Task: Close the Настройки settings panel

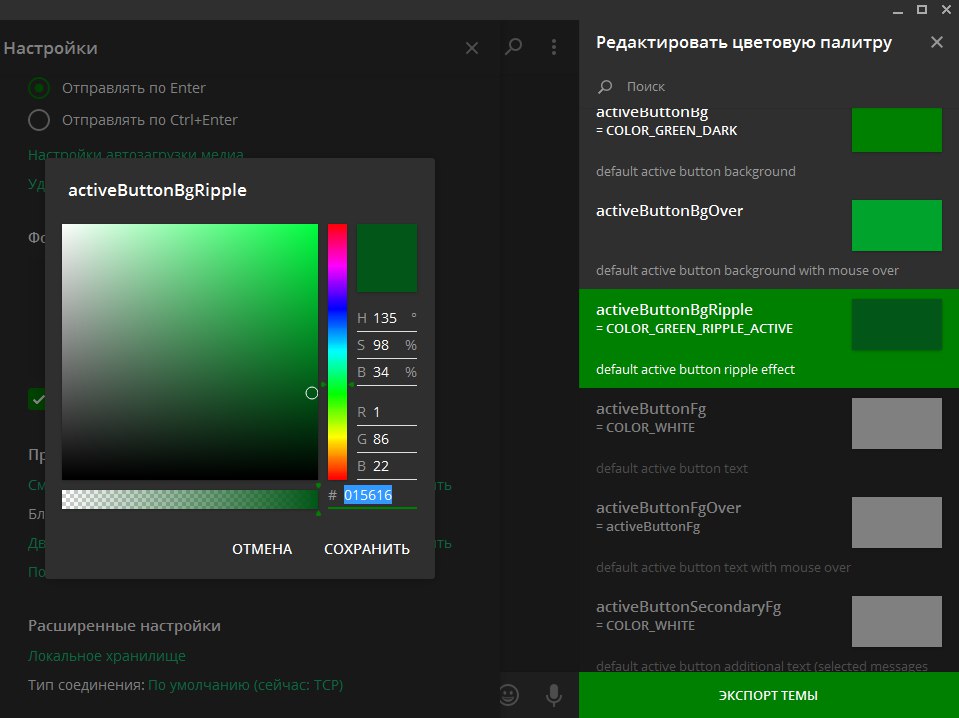Action: (472, 48)
